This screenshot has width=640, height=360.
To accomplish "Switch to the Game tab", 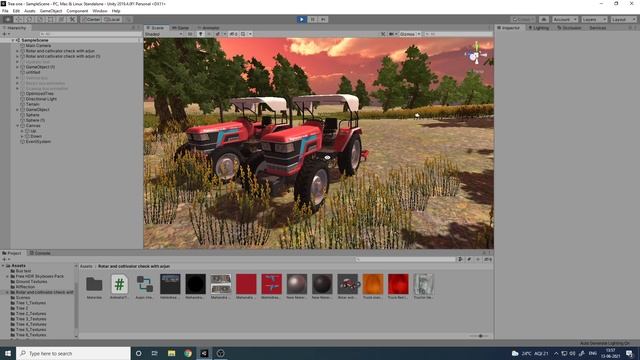I will click(180, 28).
